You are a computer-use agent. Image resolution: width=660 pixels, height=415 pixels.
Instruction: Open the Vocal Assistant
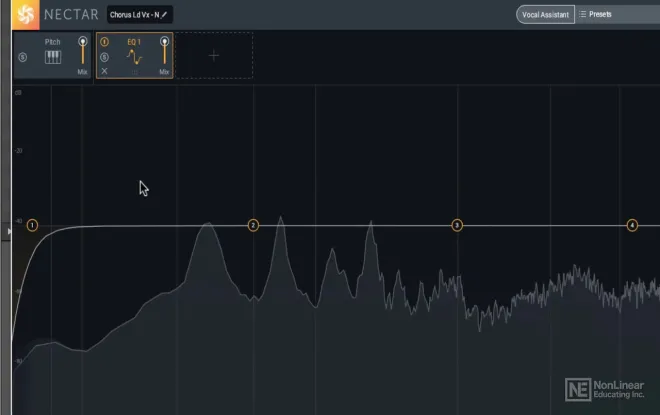click(x=544, y=14)
